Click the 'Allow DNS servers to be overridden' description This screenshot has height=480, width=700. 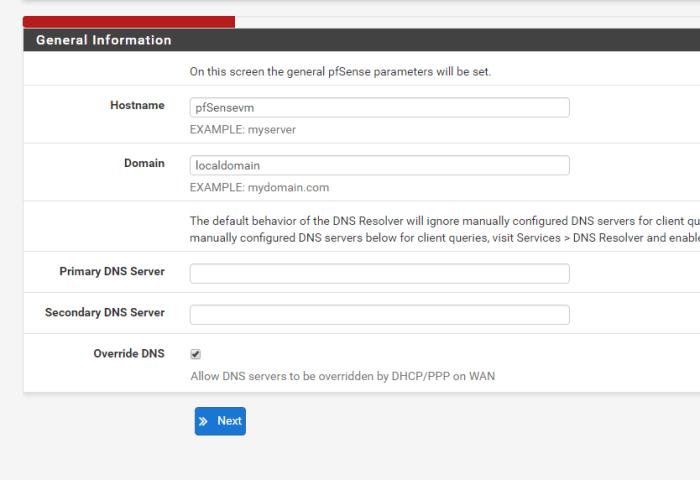342,376
